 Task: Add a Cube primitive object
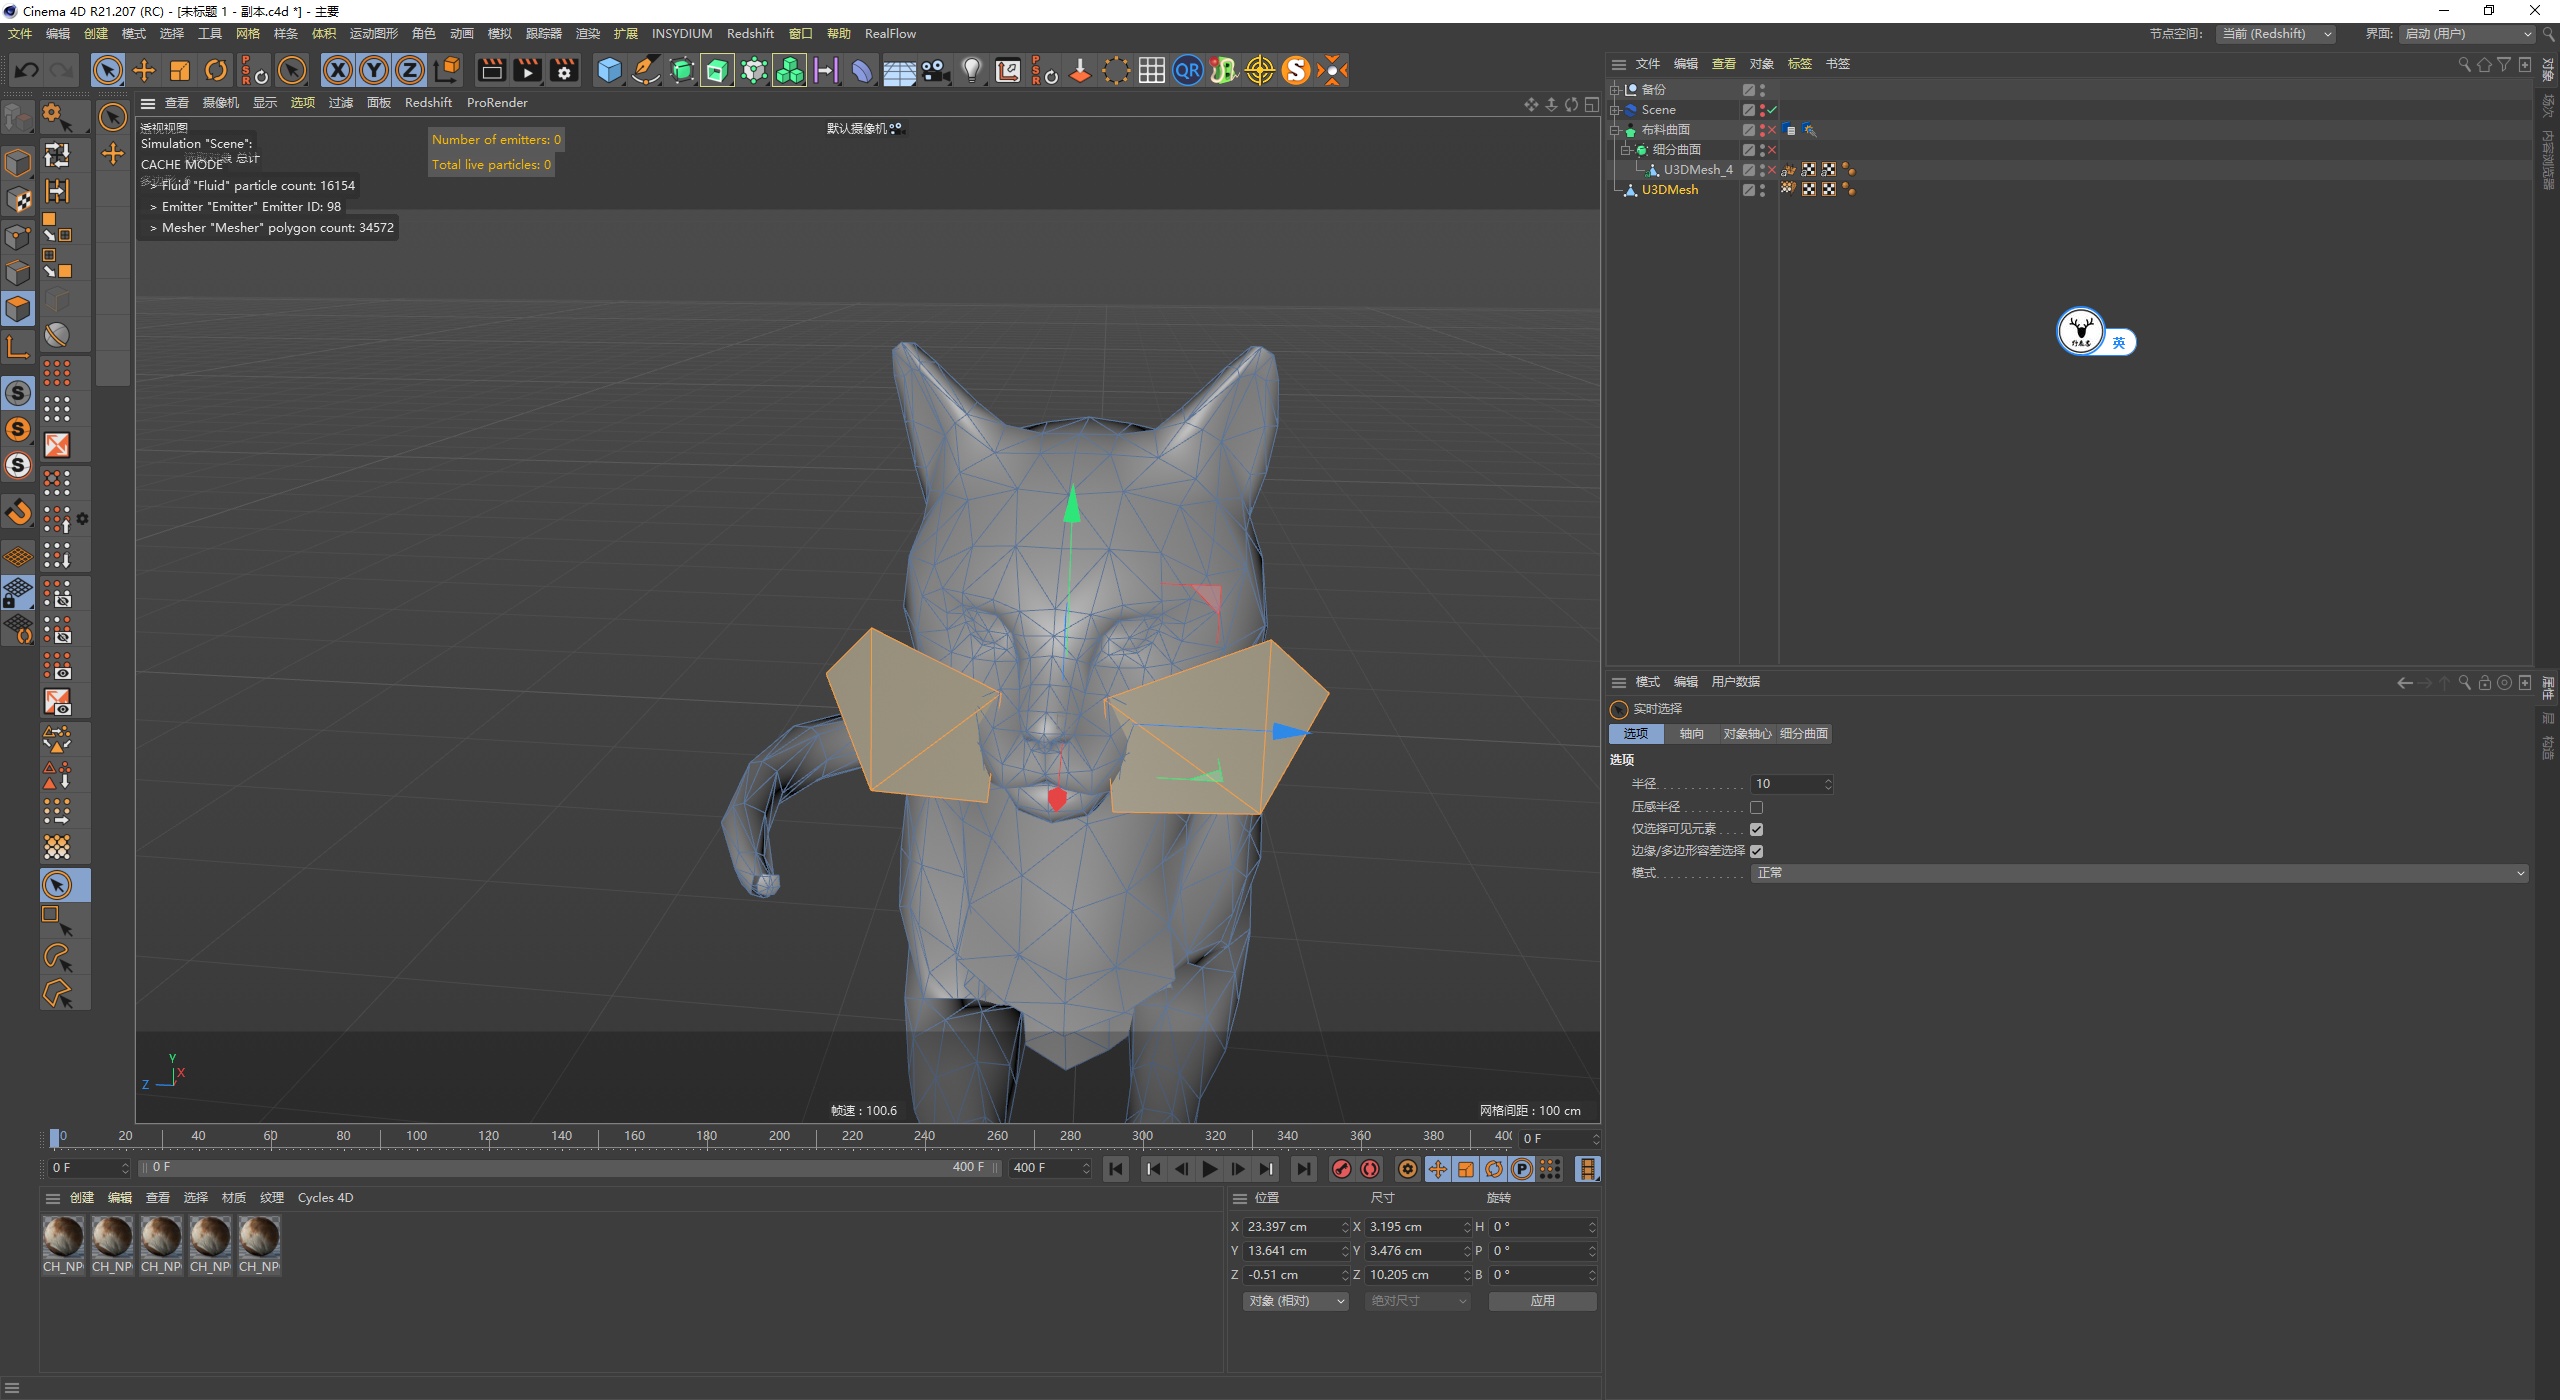pos(608,70)
